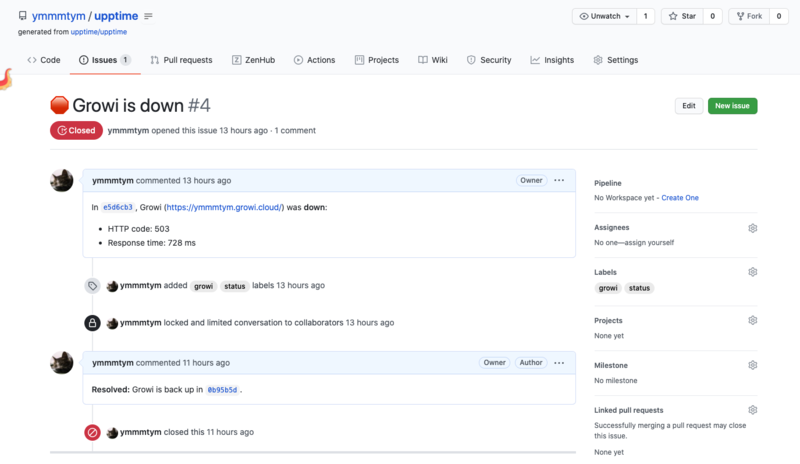Open three-dot menu on the Resolved comment
This screenshot has width=800, height=464.
[x=559, y=363]
